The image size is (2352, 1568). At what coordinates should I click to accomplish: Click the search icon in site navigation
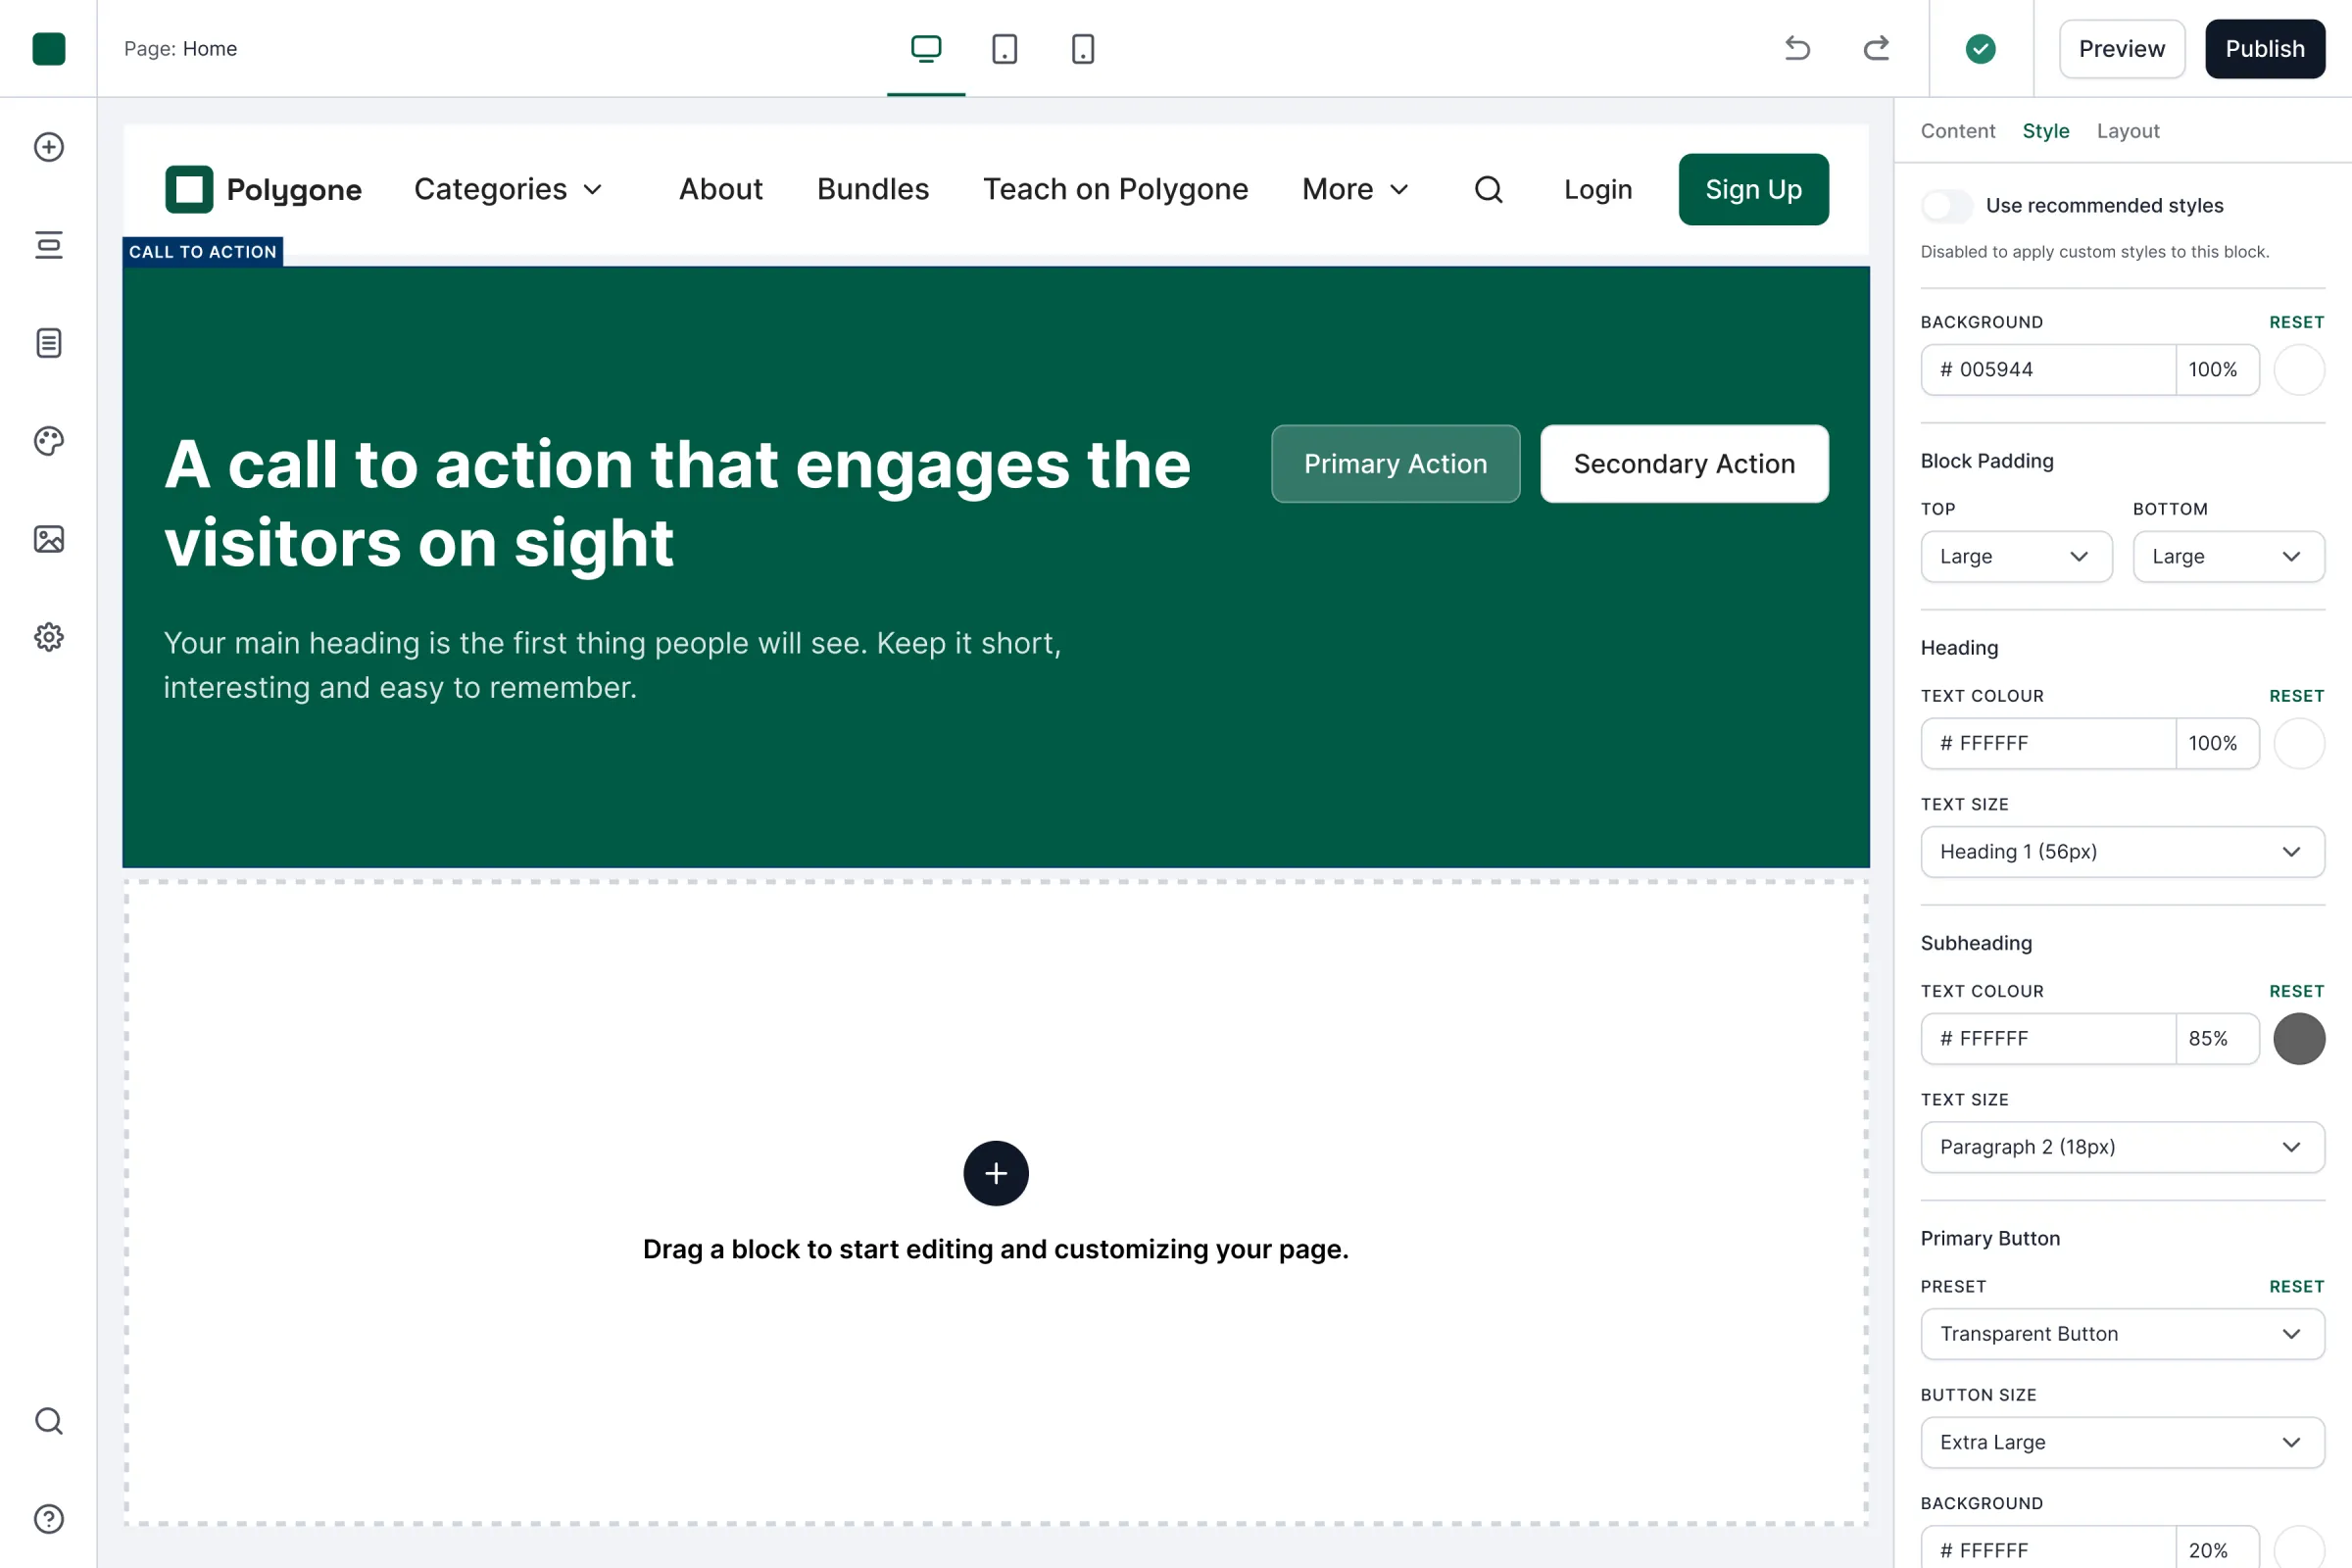pos(1488,189)
